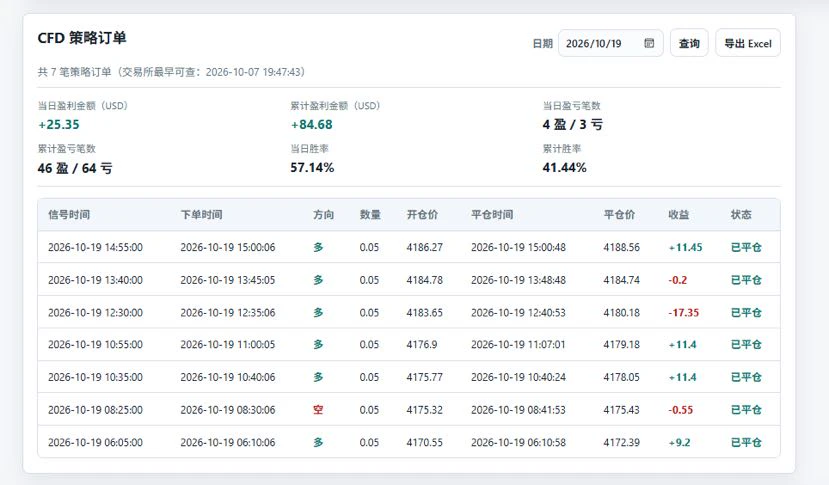Click close time 2026-10-19 10:40:24

point(519,378)
